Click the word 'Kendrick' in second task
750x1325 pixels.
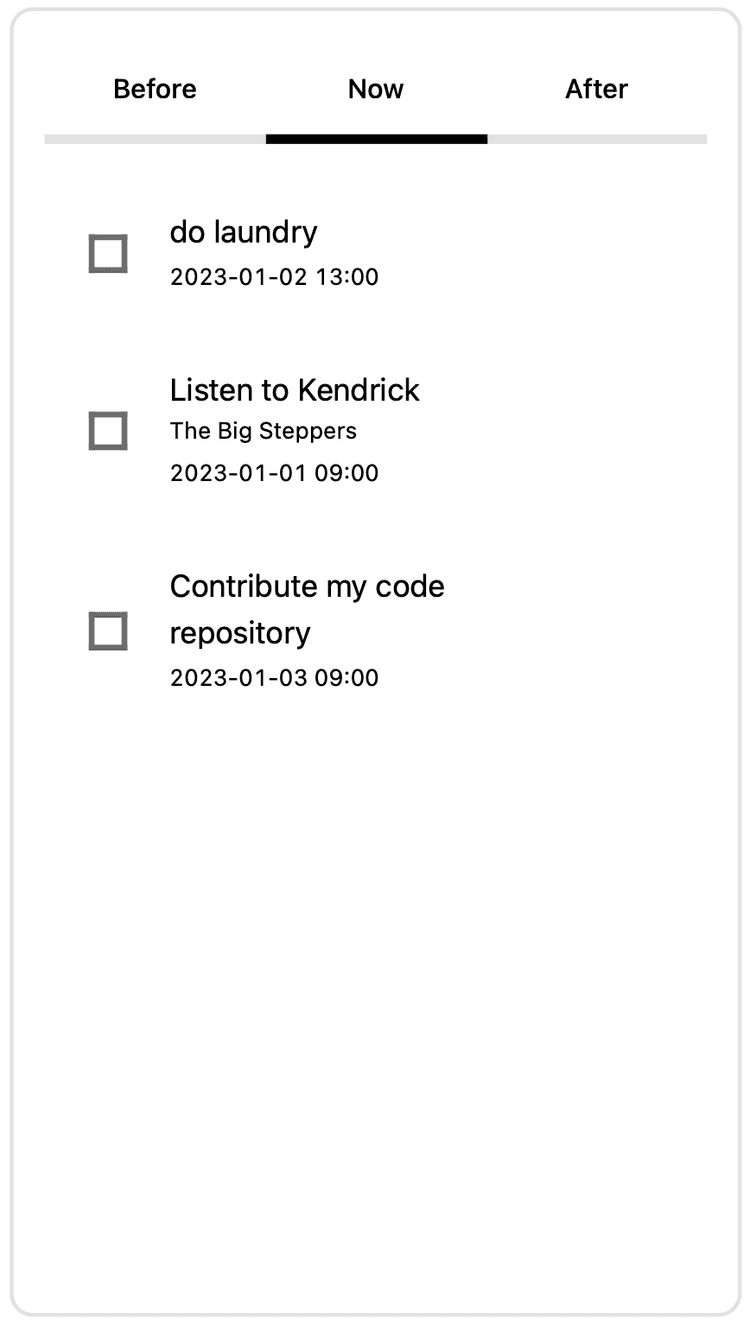358,389
